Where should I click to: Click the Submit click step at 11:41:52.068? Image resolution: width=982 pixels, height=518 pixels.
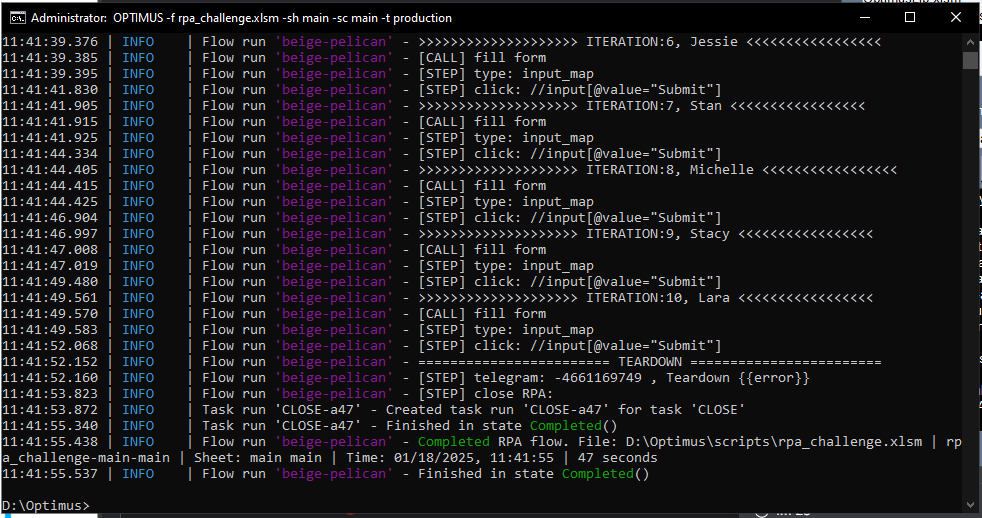tap(570, 346)
